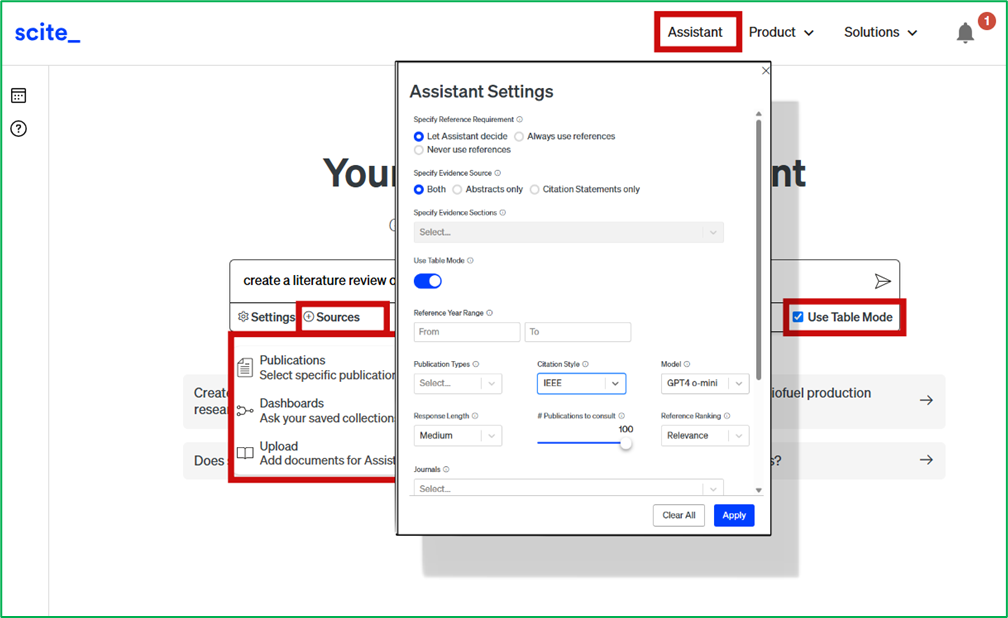
Task: Toggle the Use Table Mode switch
Action: pyautogui.click(x=428, y=281)
